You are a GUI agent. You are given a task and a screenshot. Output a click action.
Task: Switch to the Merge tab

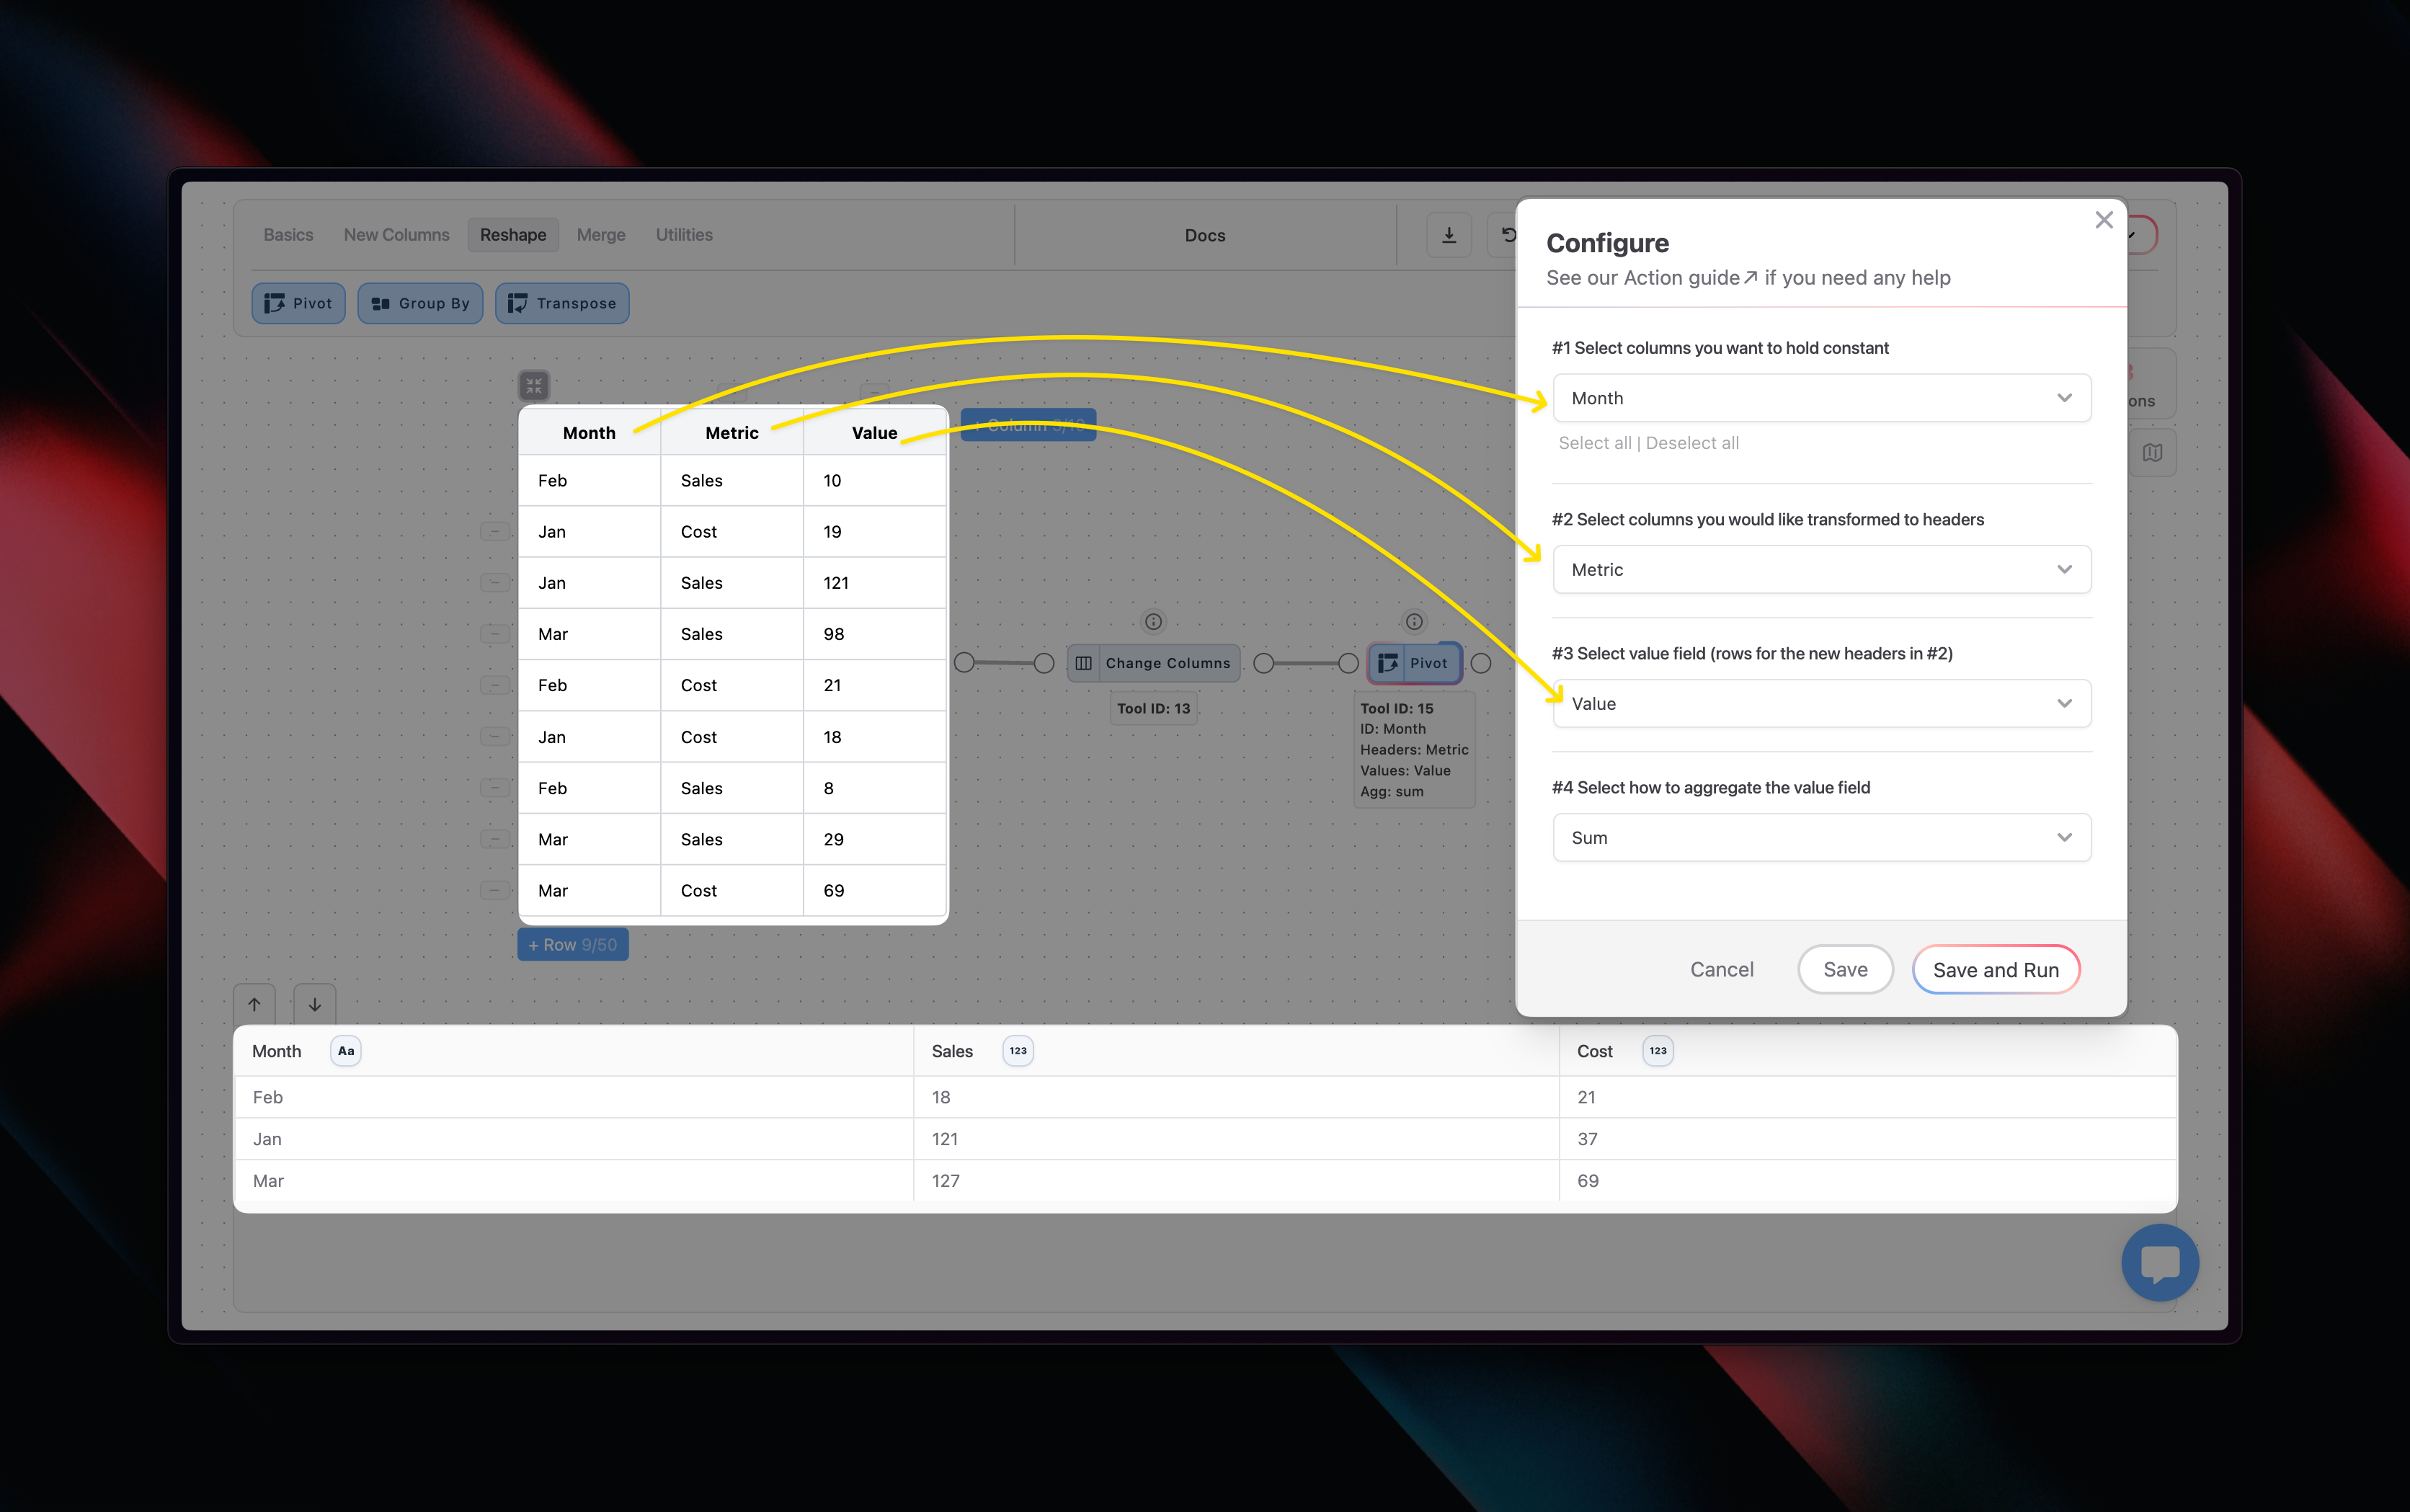[600, 235]
